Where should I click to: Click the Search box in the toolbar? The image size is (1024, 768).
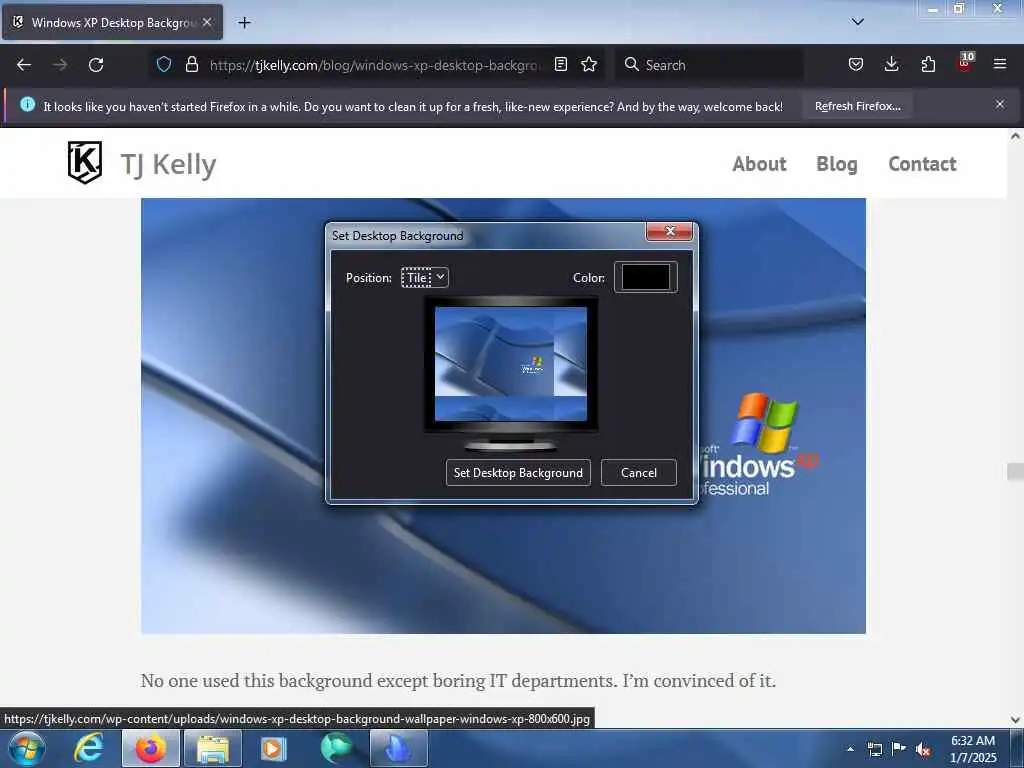point(709,65)
